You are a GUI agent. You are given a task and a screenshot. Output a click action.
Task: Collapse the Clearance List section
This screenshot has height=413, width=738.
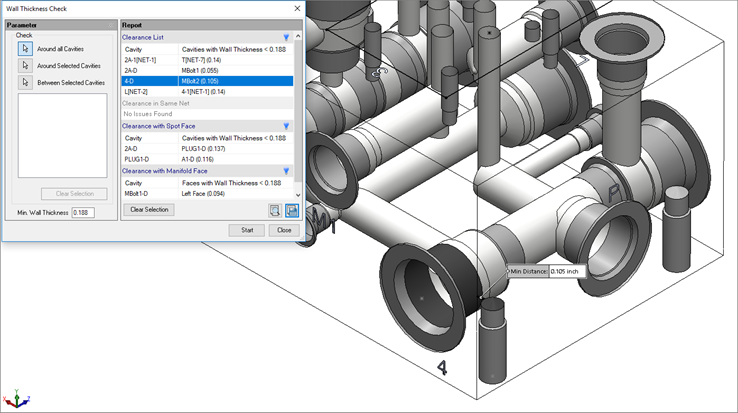(x=286, y=37)
